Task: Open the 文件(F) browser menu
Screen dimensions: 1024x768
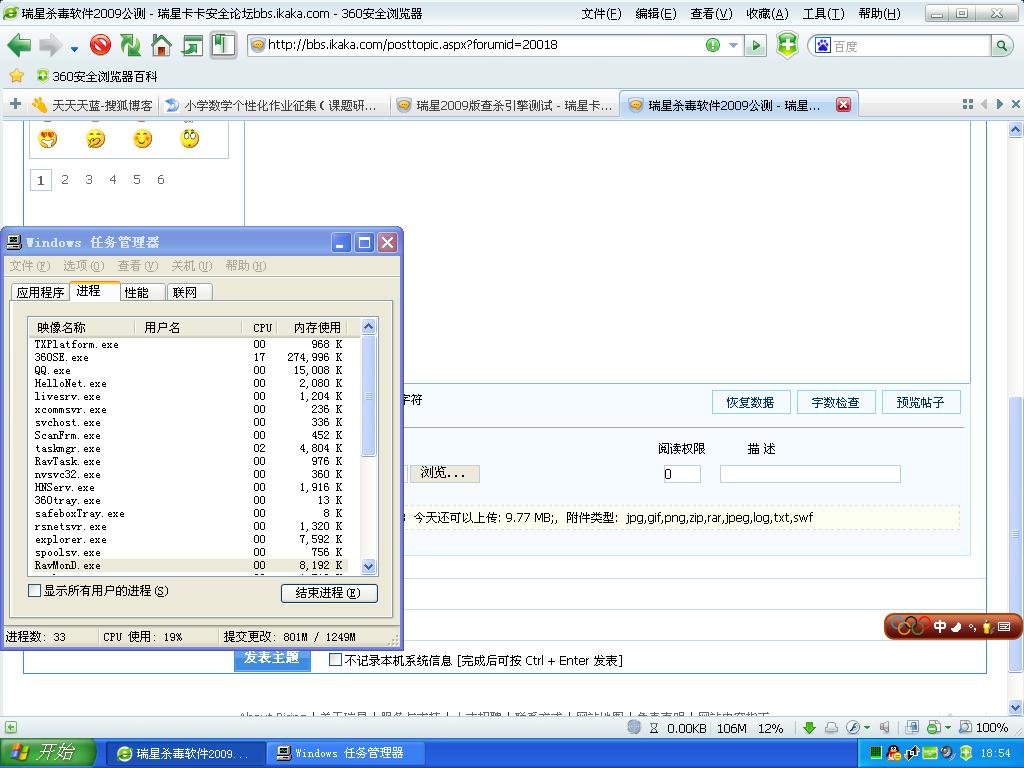Action: pyautogui.click(x=601, y=14)
